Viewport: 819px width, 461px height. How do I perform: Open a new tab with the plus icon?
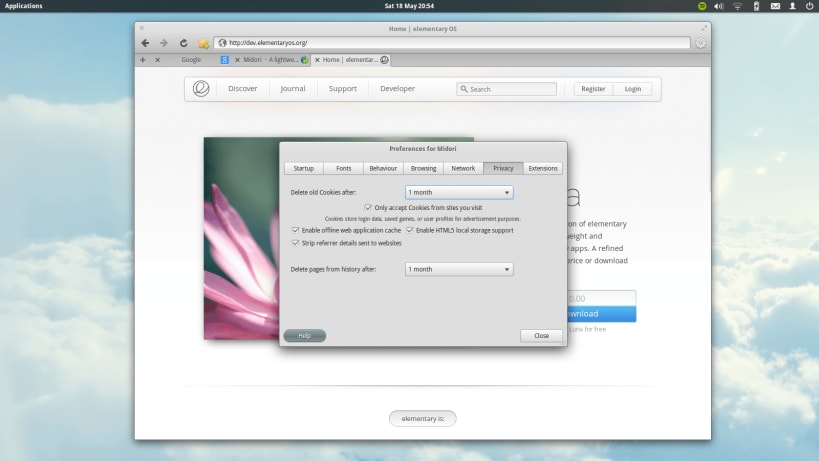(143, 60)
